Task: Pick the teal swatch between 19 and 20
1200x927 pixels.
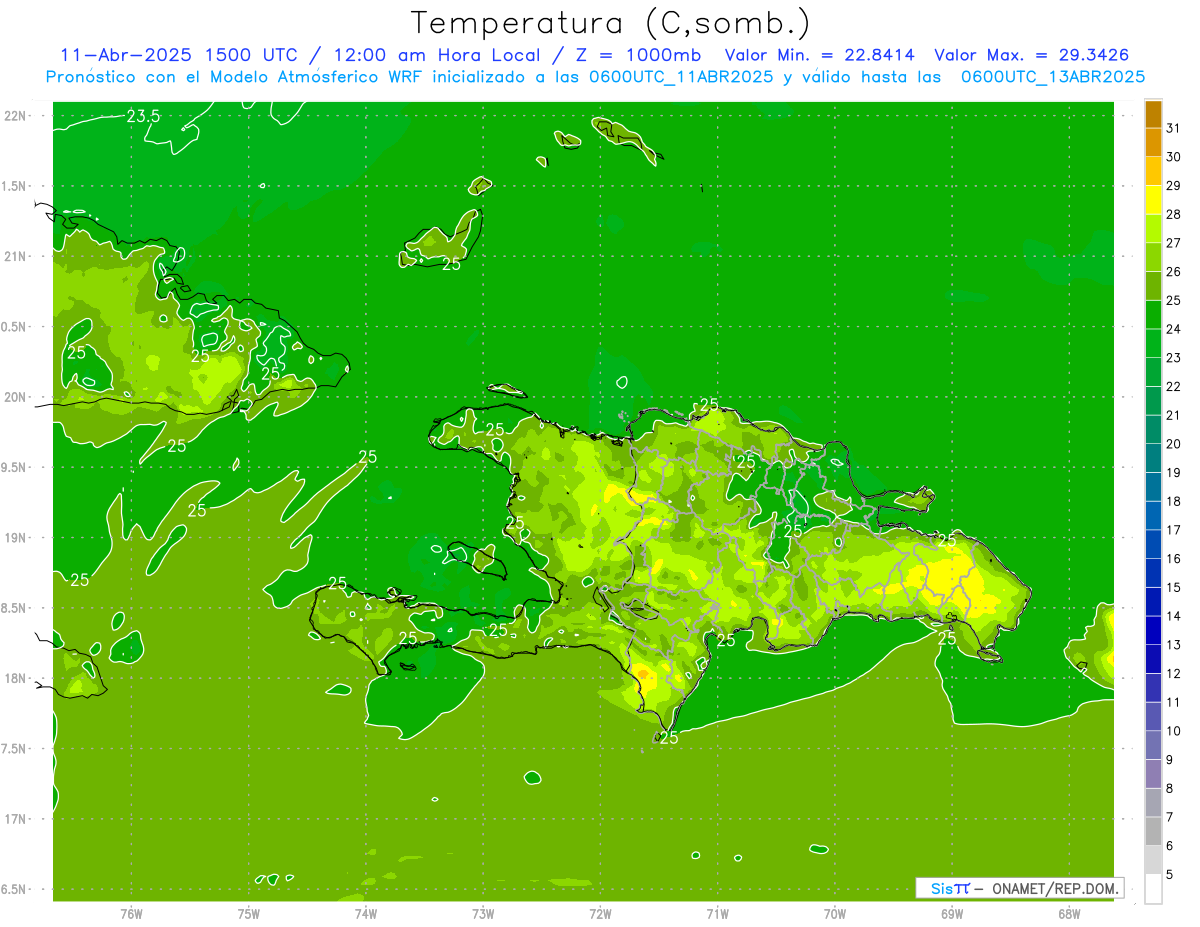Action: click(1153, 458)
